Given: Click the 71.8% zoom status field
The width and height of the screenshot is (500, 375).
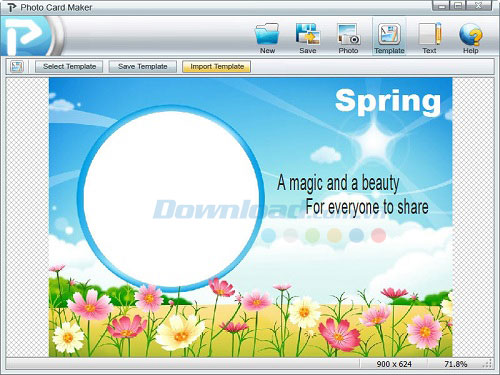Looking at the screenshot, I should point(455,364).
